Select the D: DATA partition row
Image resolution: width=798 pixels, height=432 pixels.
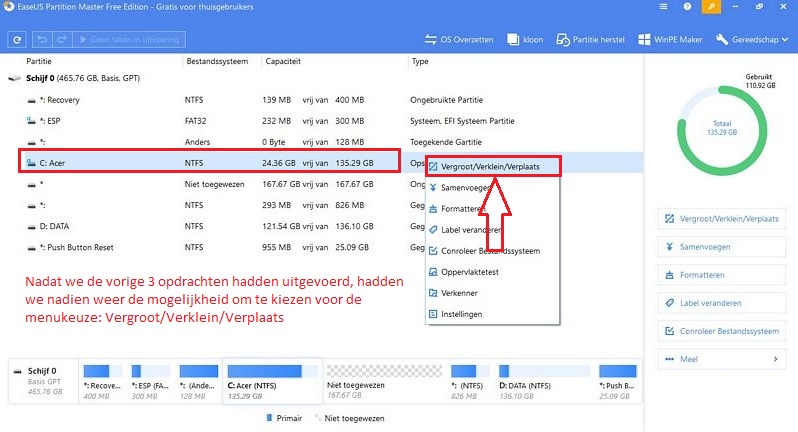click(x=323, y=226)
